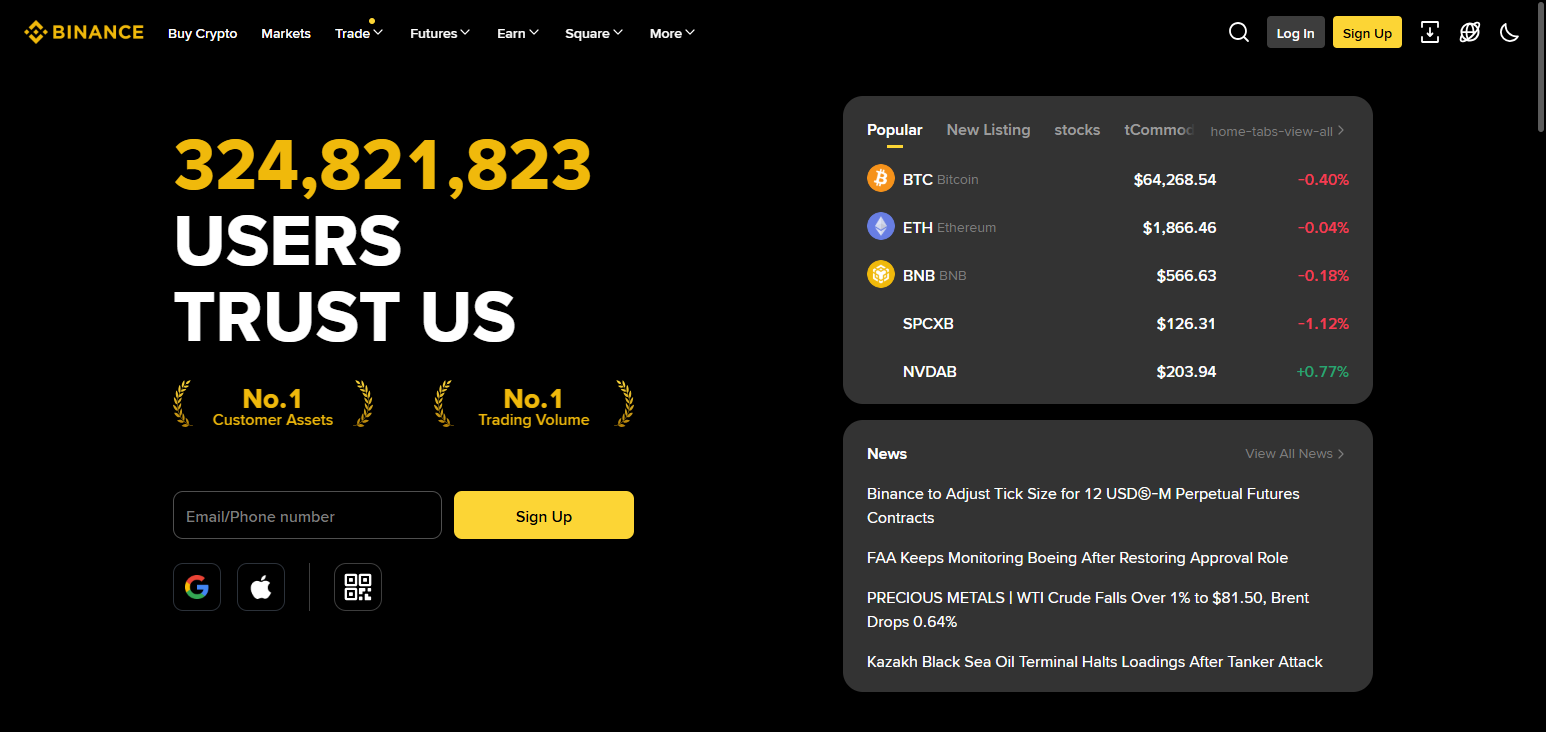
Task: Click Sign Up beside the email field
Action: (x=544, y=515)
